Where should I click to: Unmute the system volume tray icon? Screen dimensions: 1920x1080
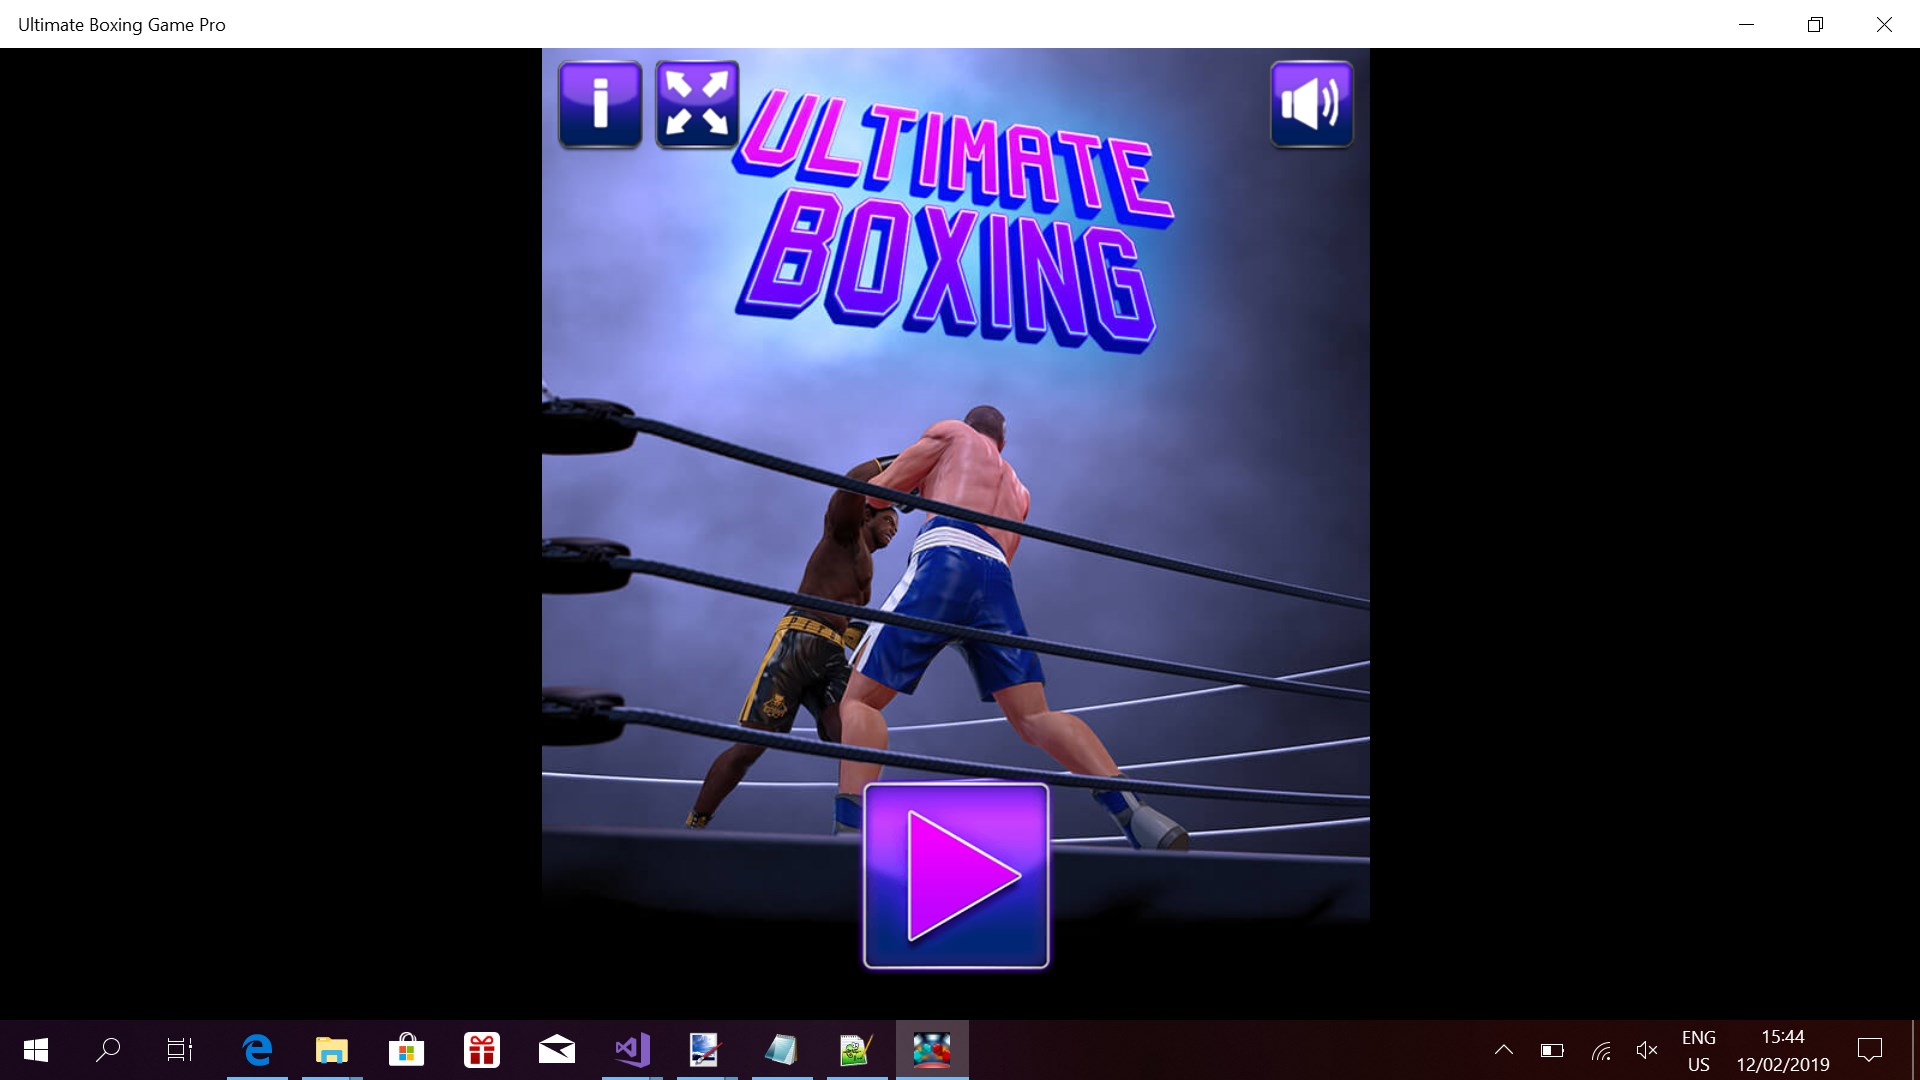click(1647, 1050)
